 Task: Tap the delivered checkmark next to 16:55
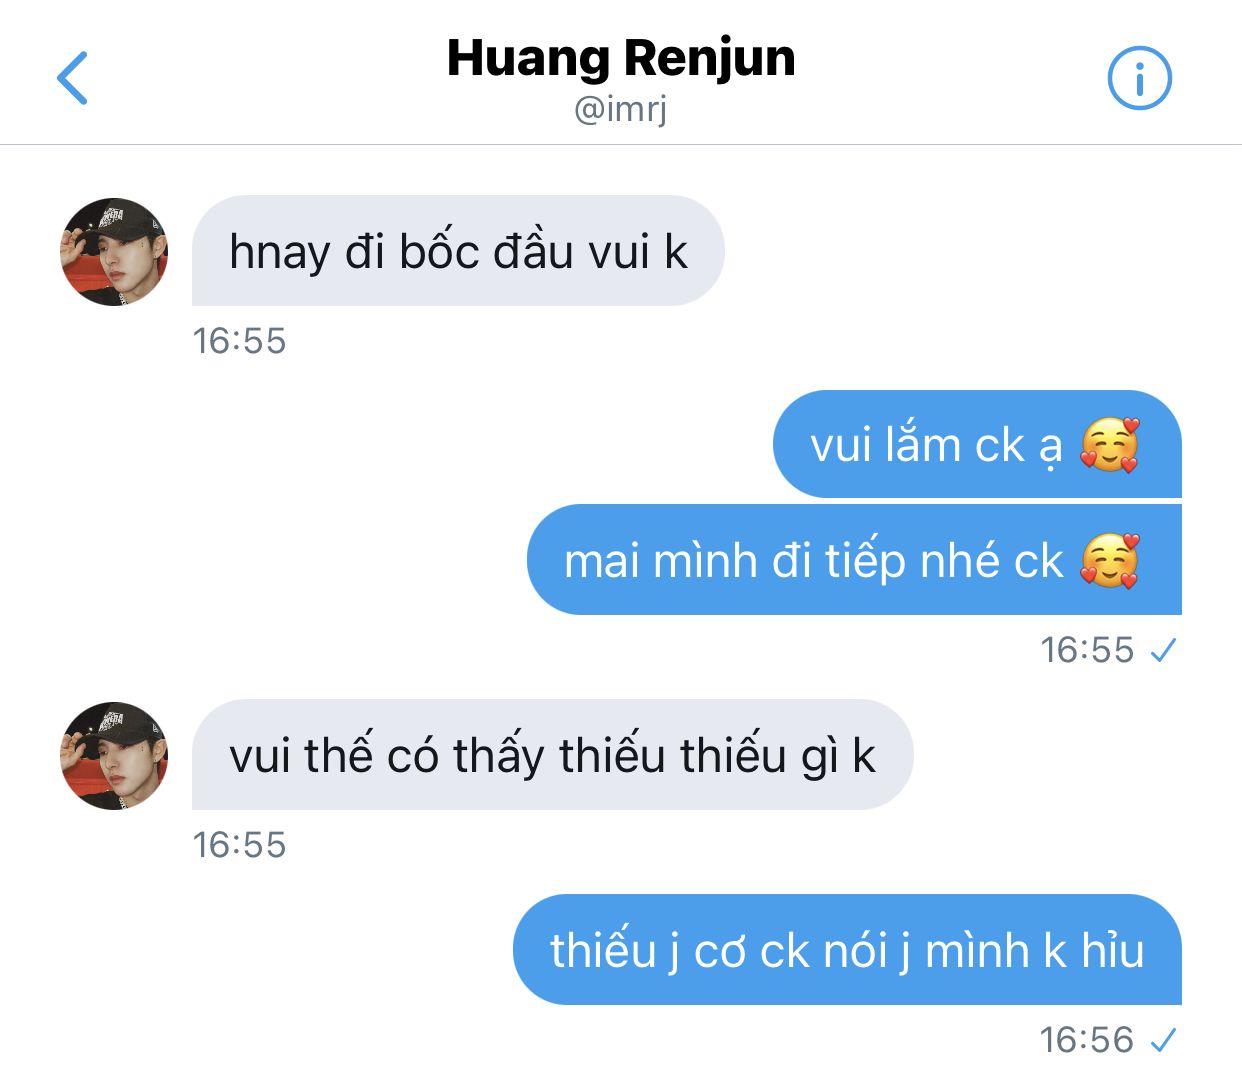click(x=1163, y=651)
